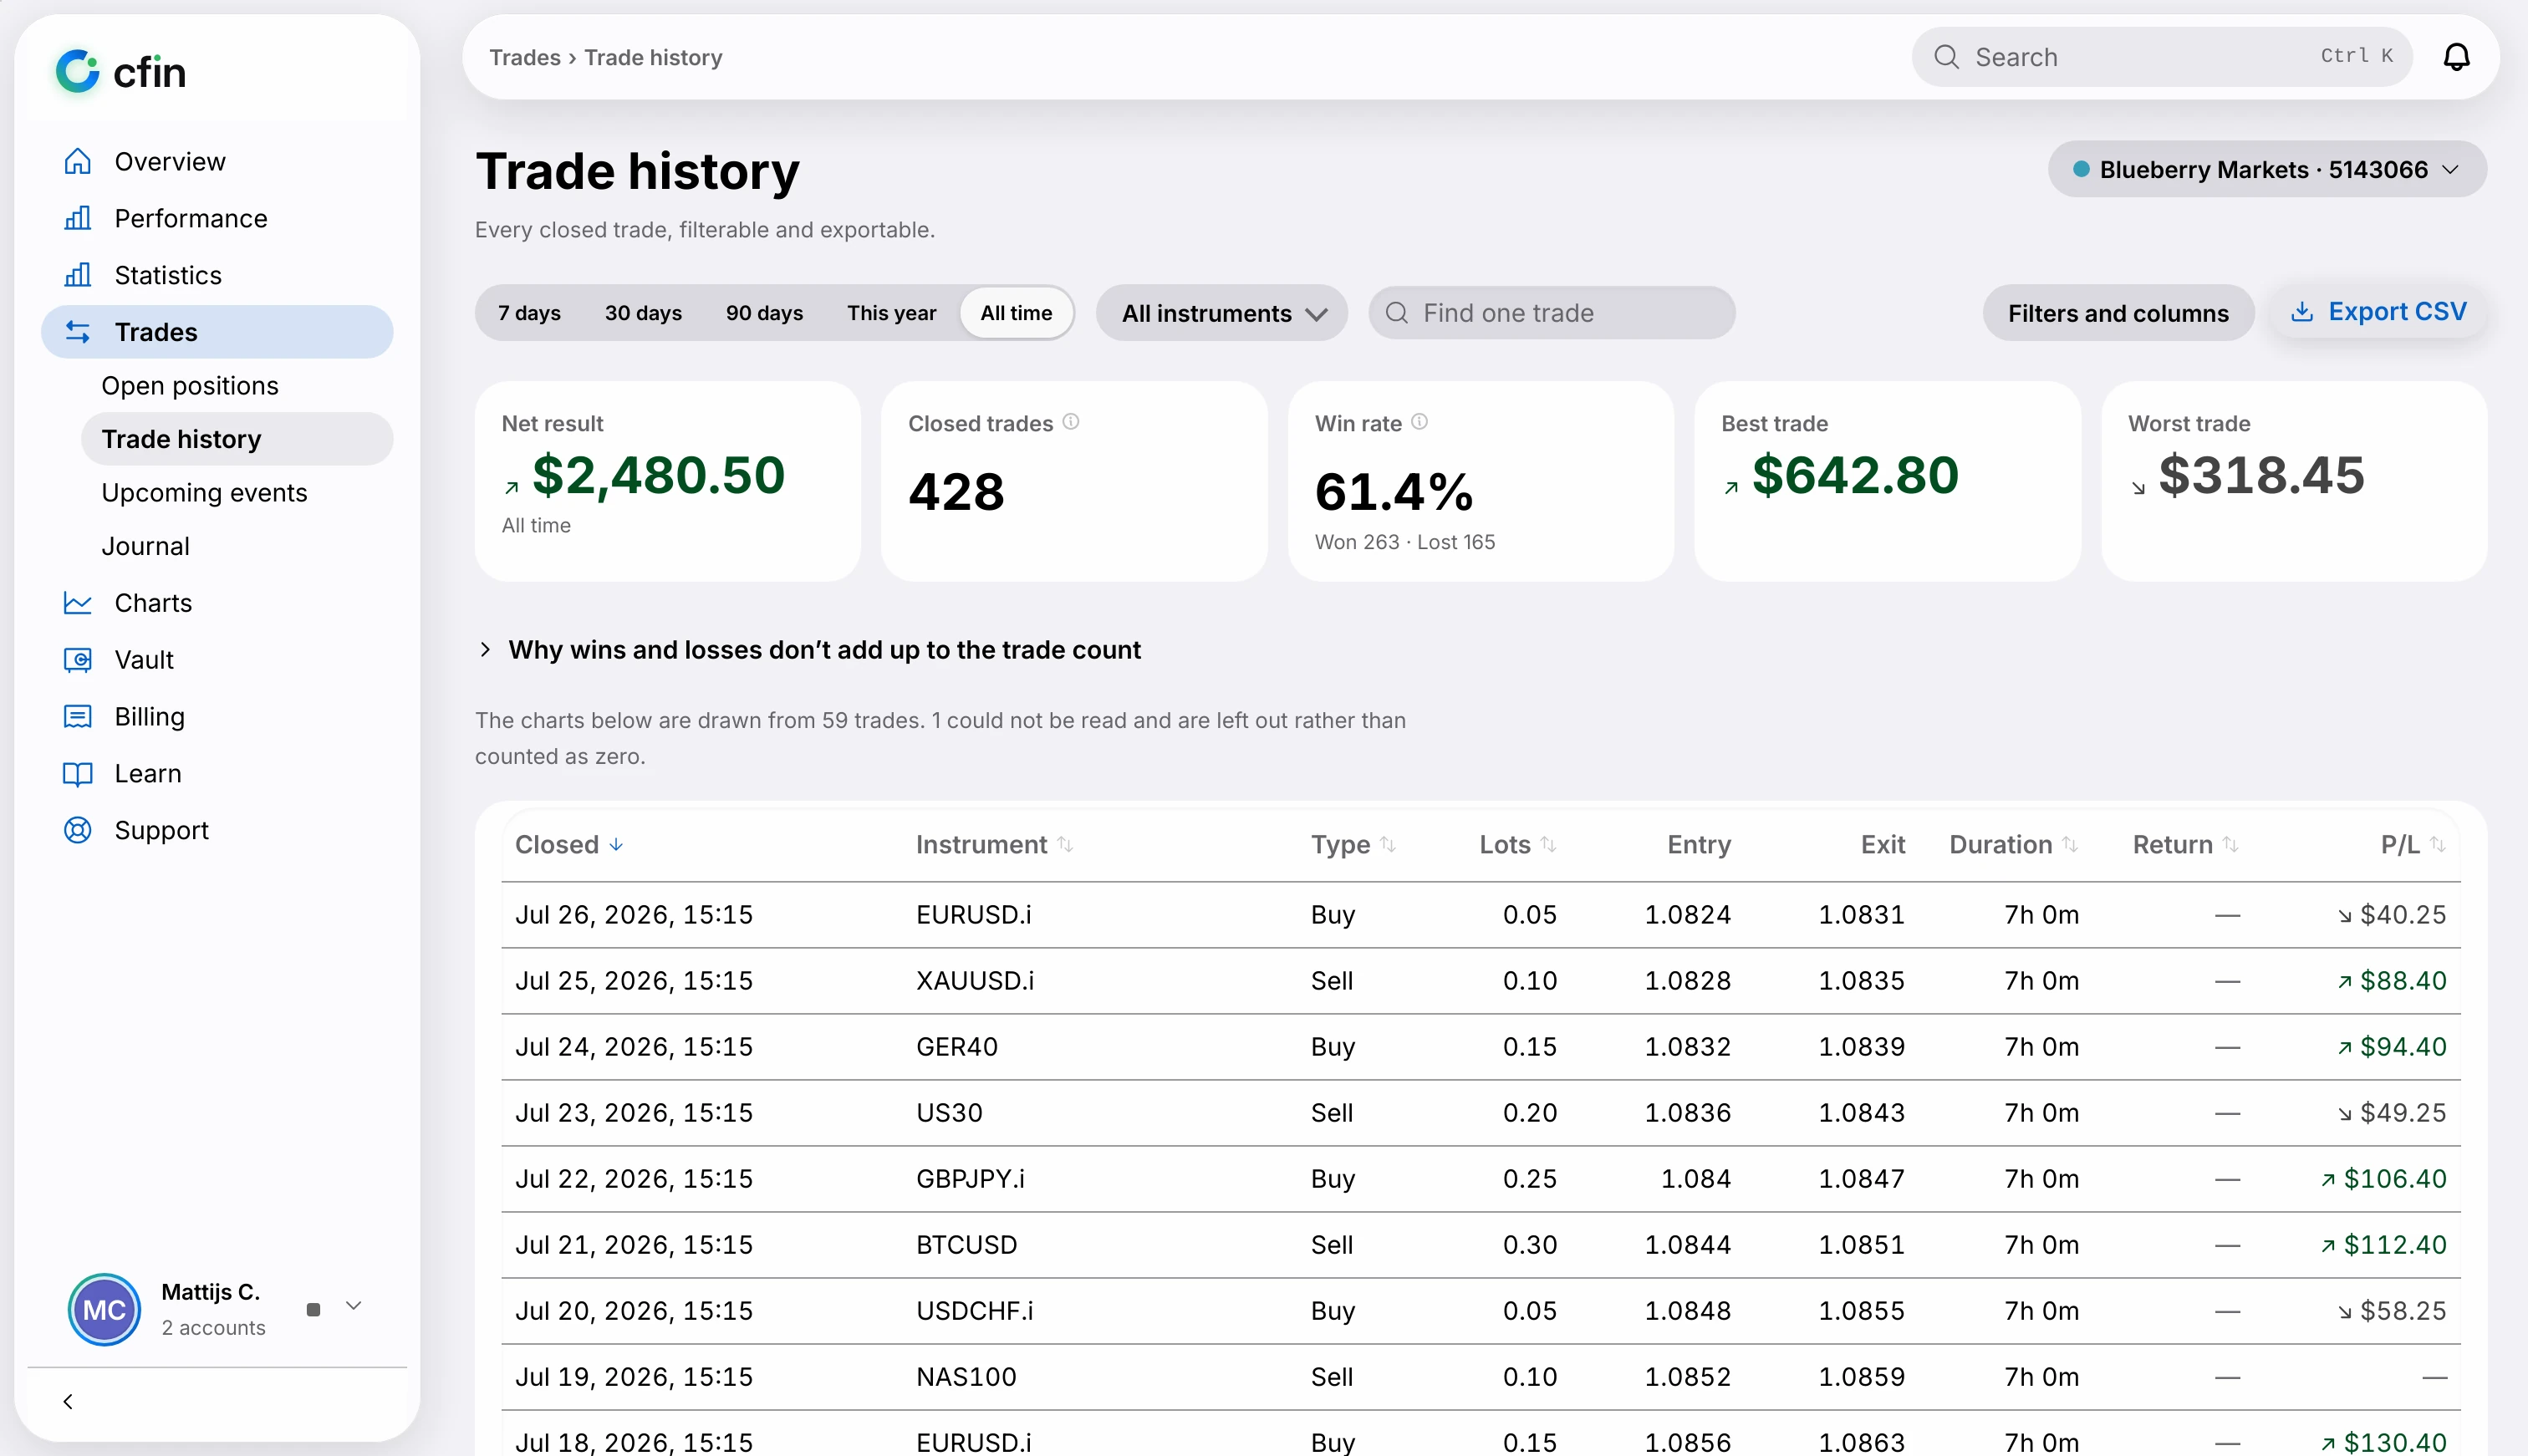Screen dimensions: 2528x1456
Task: Select the 30 days range
Action: point(643,313)
